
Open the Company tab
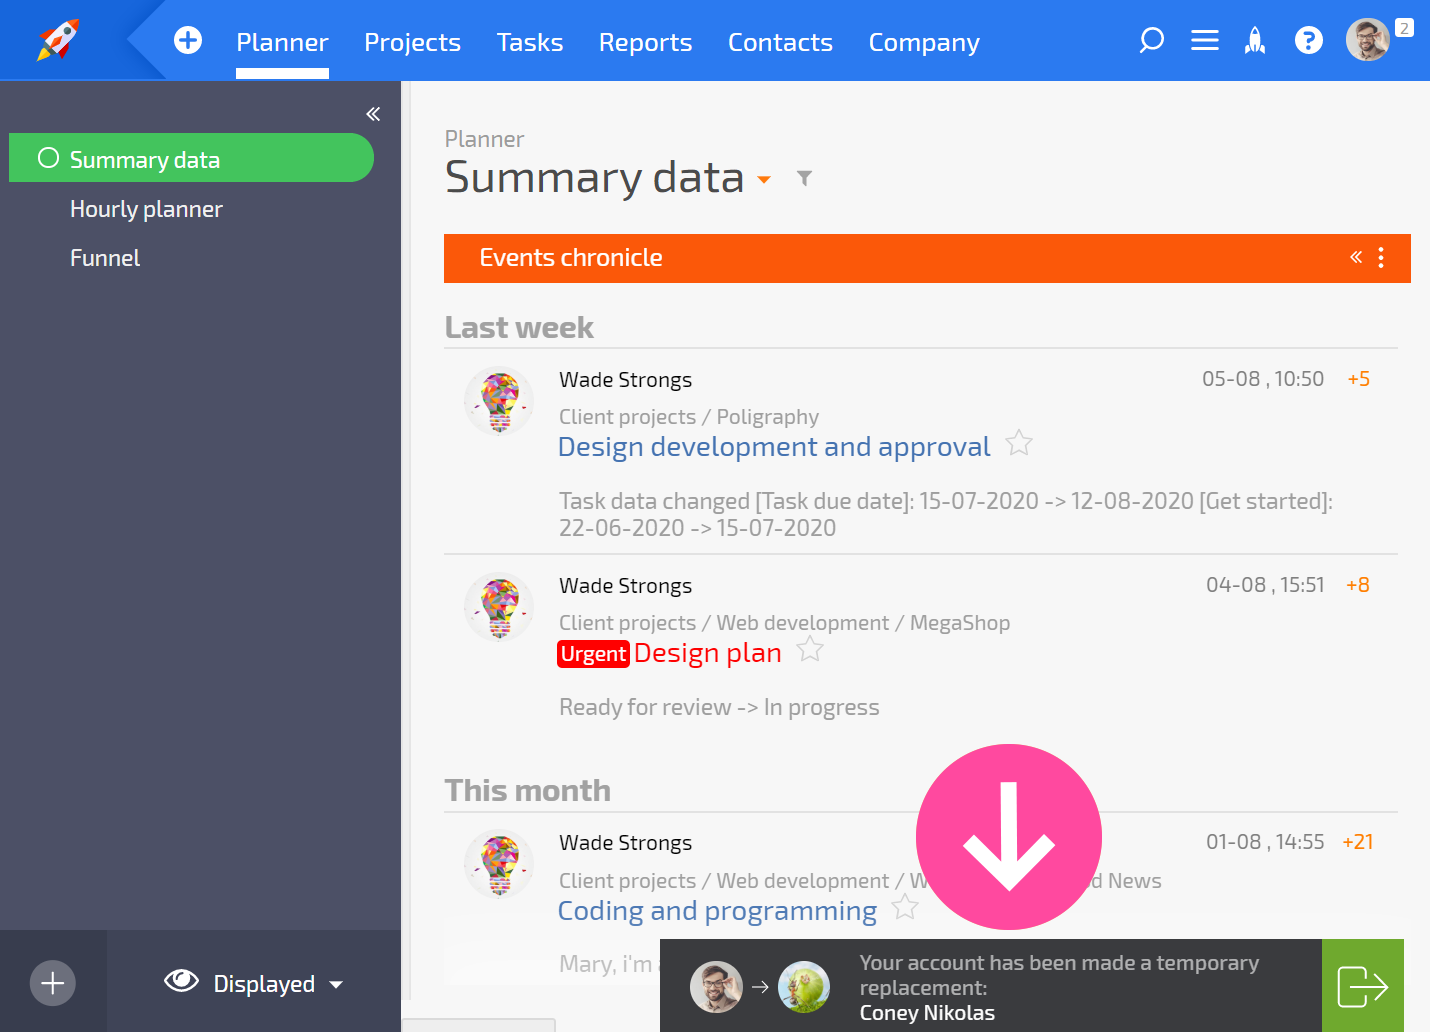[924, 42]
